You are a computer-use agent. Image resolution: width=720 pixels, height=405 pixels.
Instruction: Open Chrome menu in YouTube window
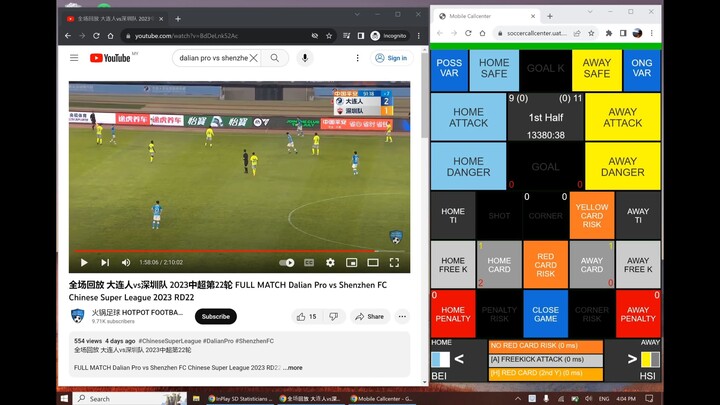click(418, 36)
